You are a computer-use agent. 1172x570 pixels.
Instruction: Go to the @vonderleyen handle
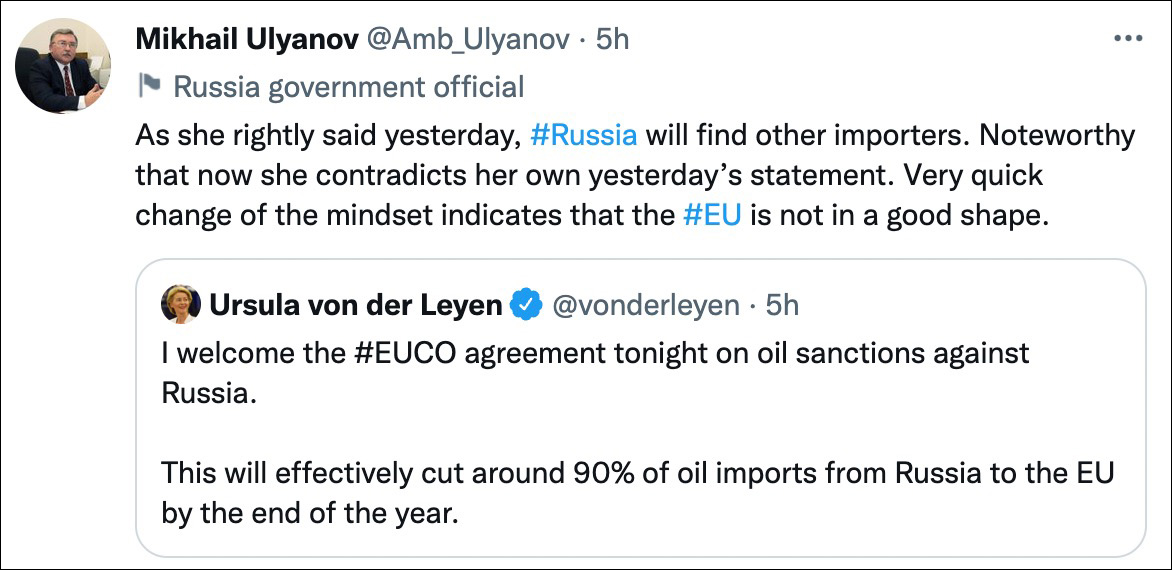(647, 305)
